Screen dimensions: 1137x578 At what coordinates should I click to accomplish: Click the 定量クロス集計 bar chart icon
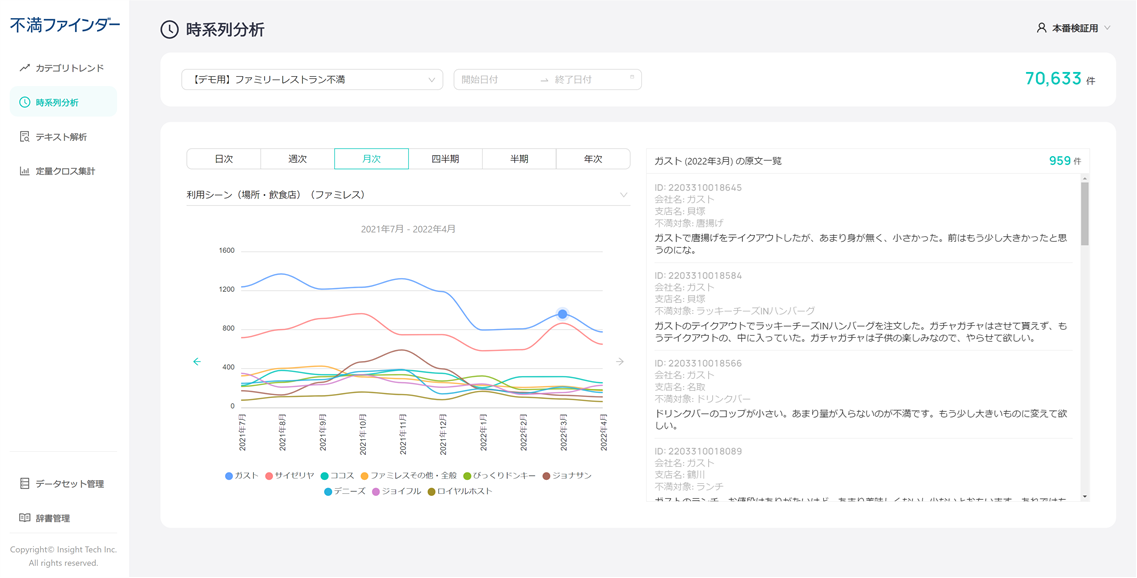(x=25, y=171)
